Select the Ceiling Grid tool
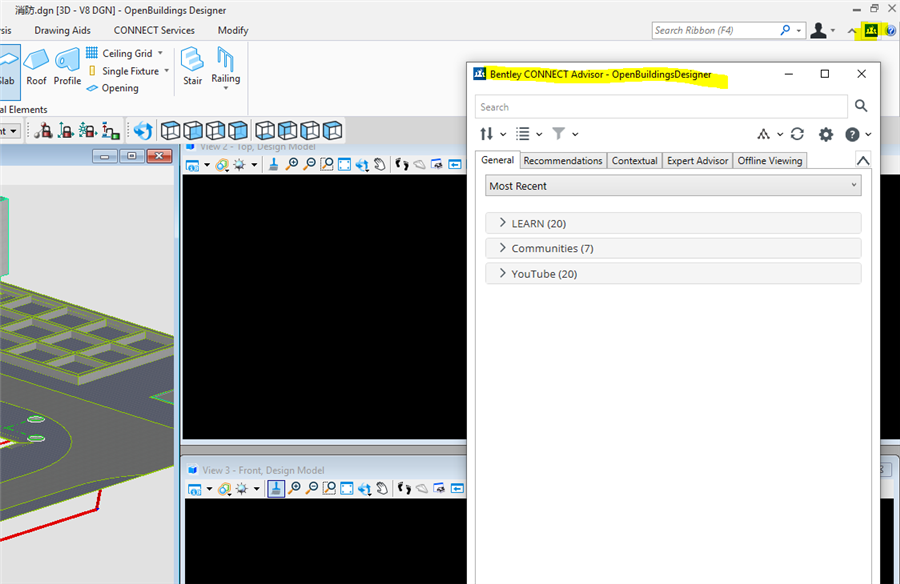900x584 pixels. point(119,53)
